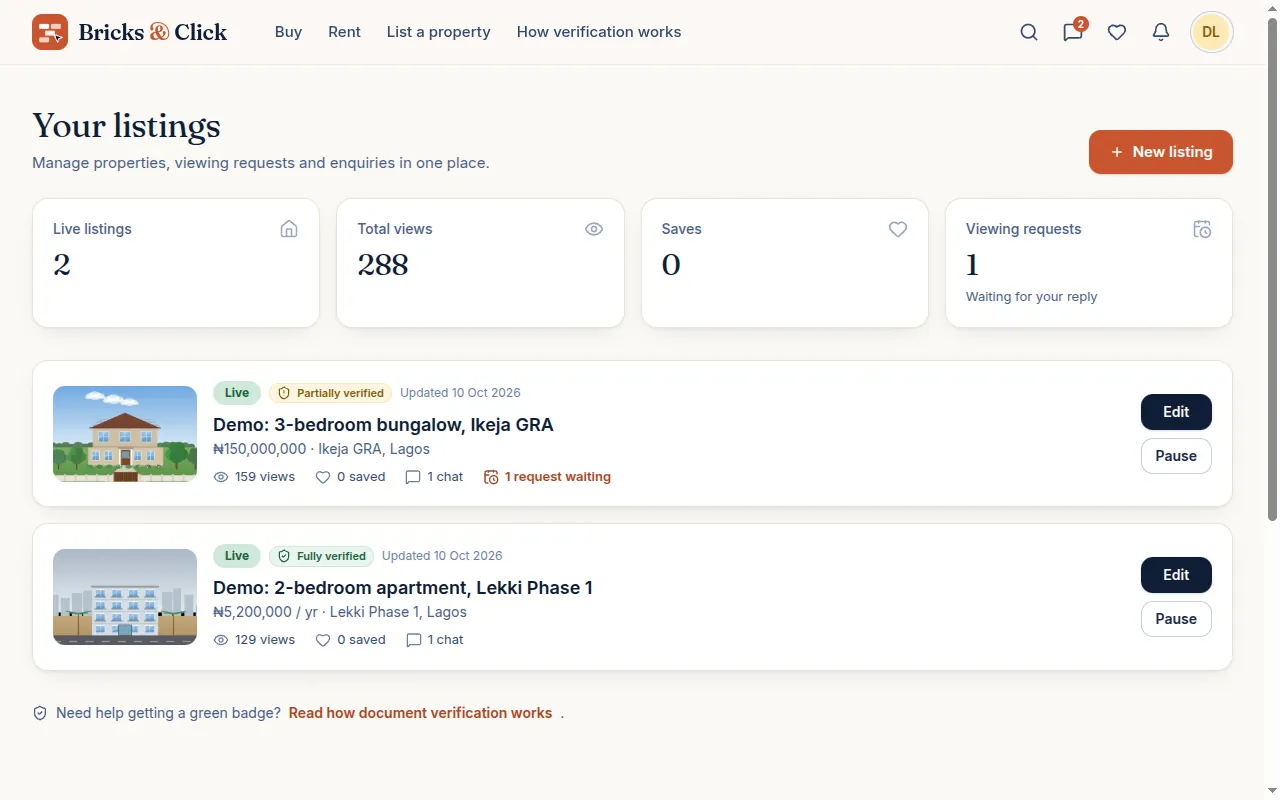Click the Partially verified badge
The width and height of the screenshot is (1280, 800).
pos(330,393)
